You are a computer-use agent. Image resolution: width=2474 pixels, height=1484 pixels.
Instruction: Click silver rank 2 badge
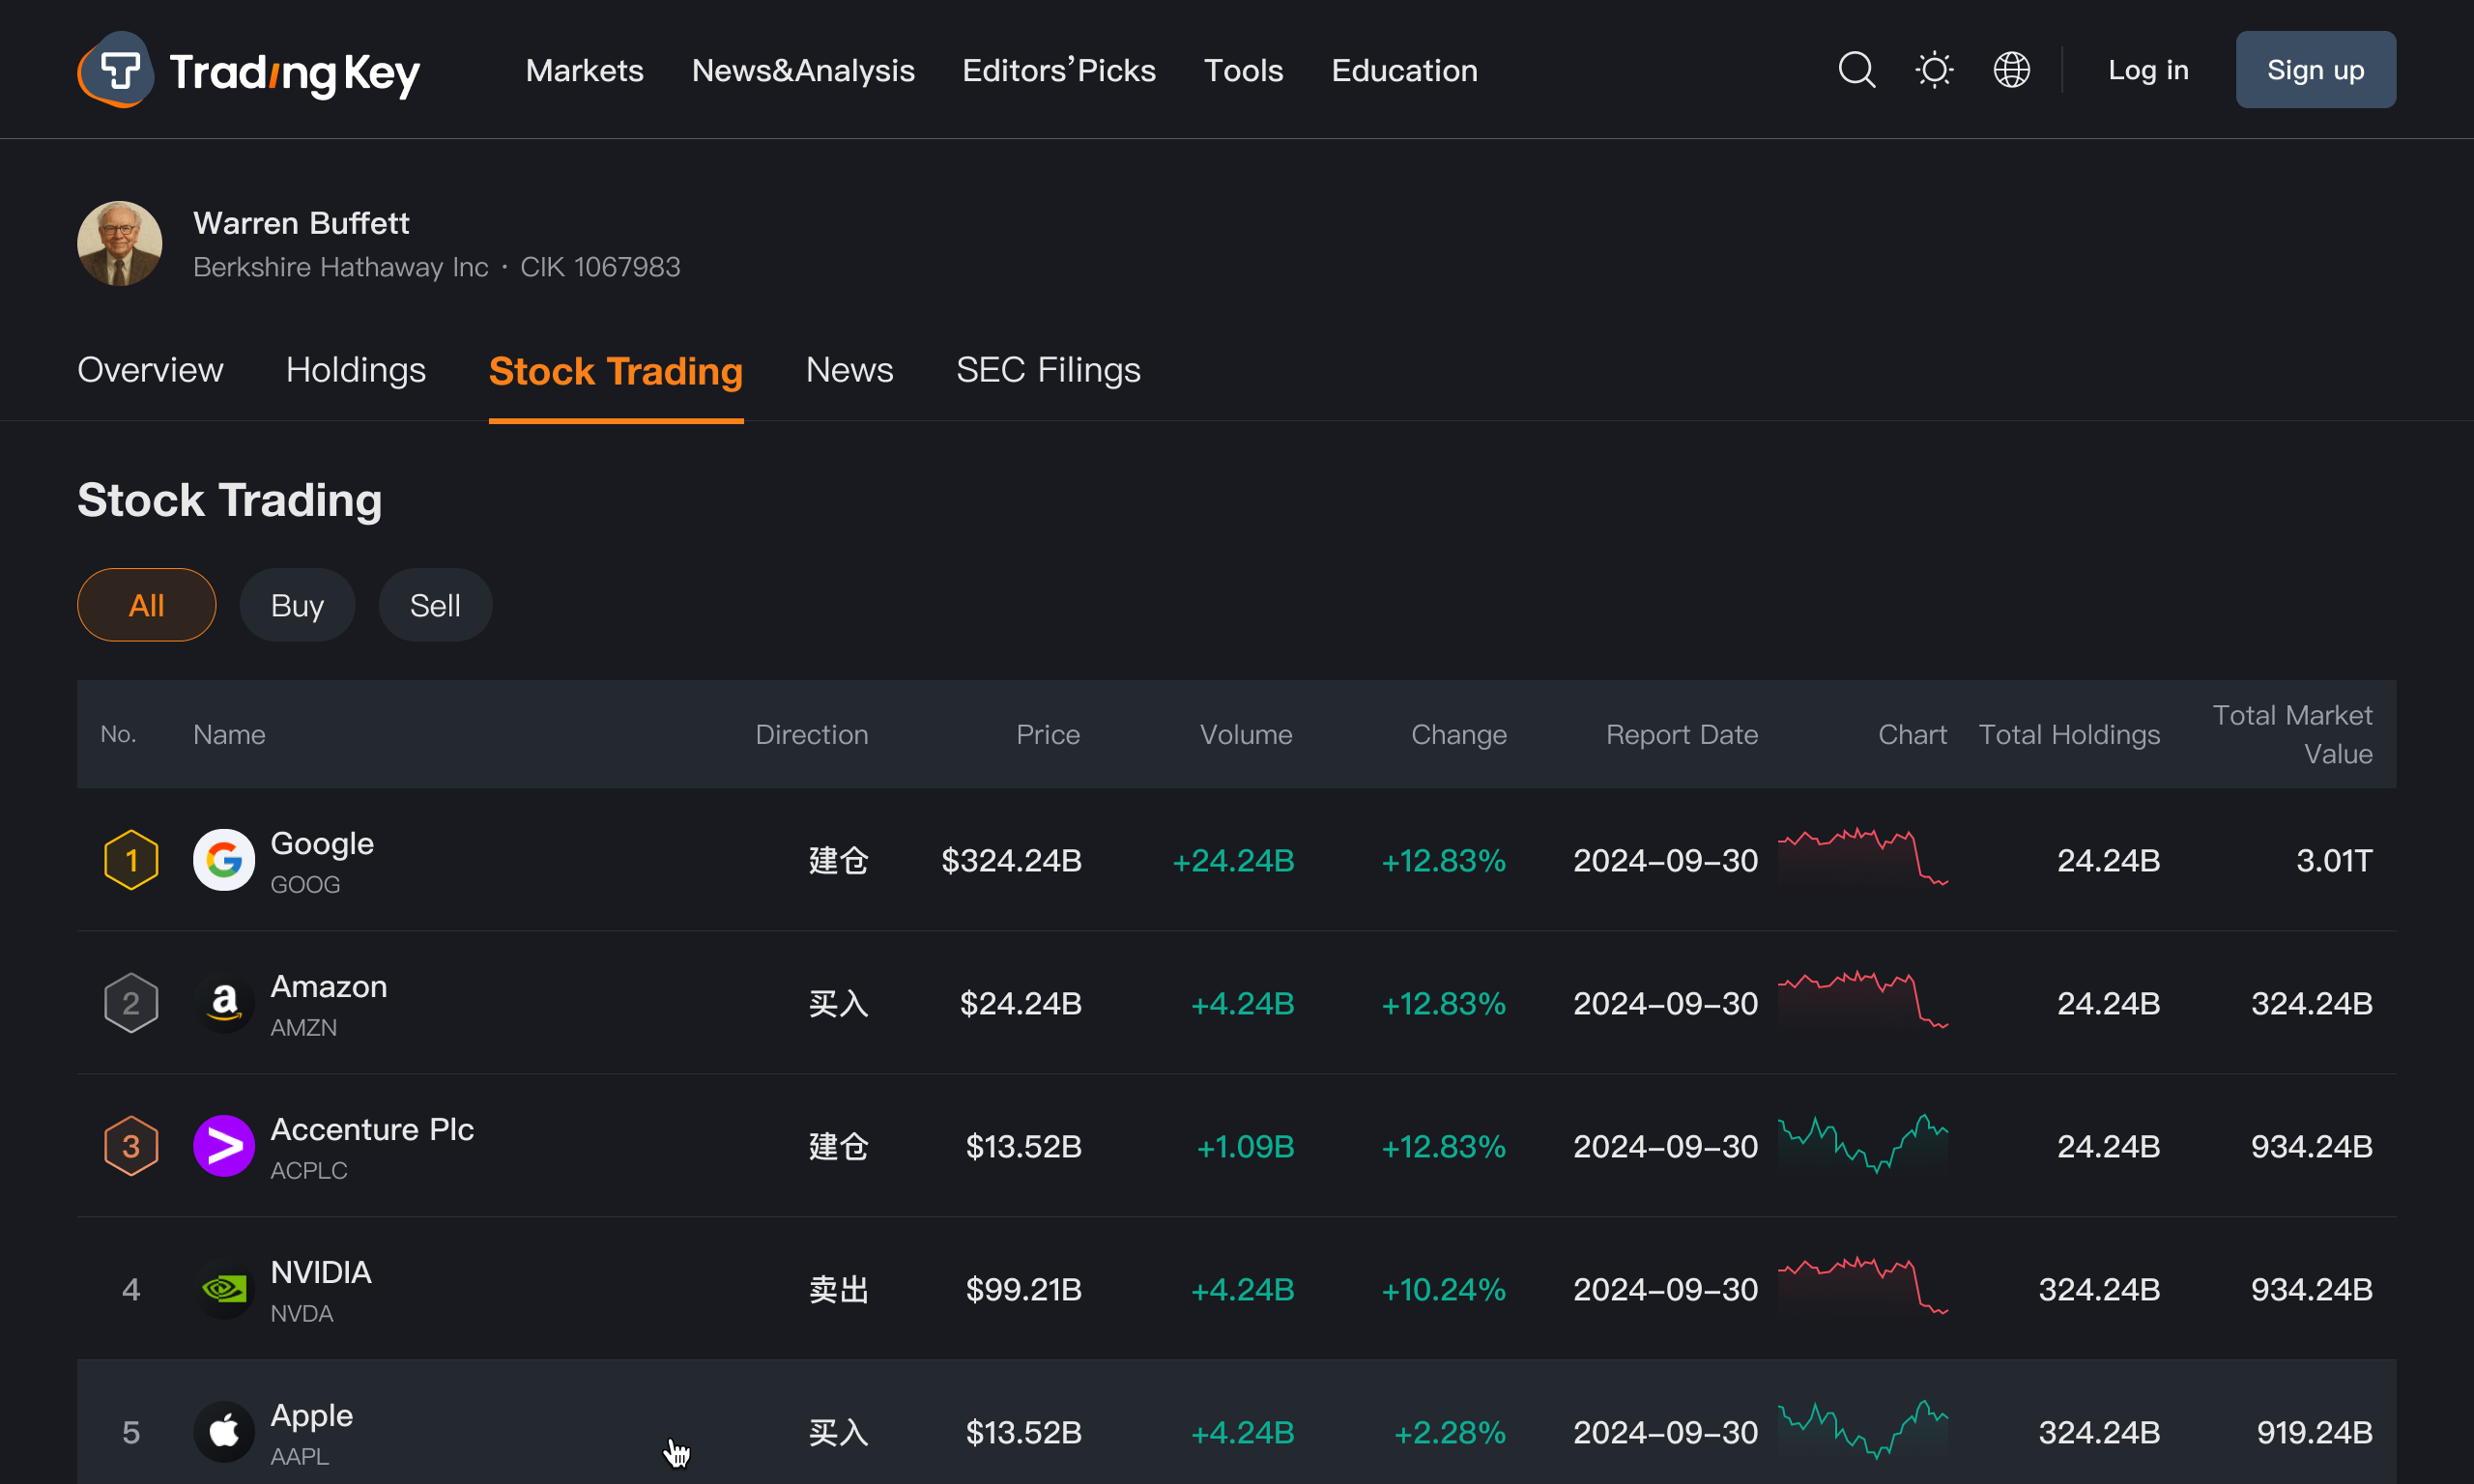click(x=131, y=1003)
